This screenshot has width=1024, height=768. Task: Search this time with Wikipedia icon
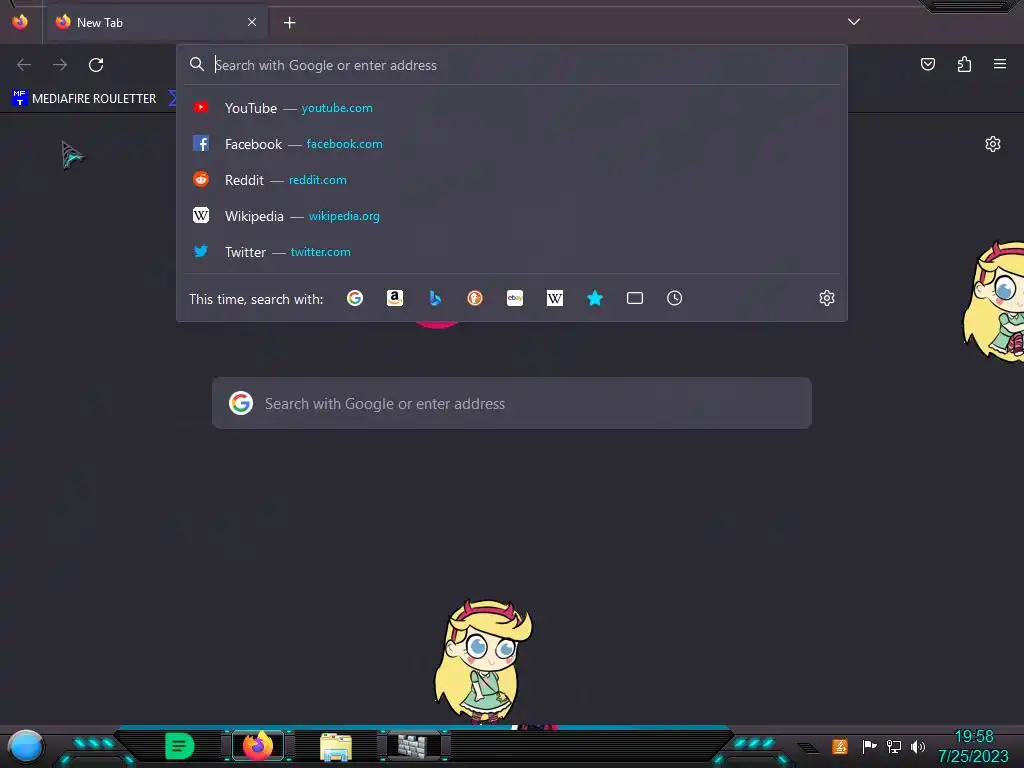(554, 298)
